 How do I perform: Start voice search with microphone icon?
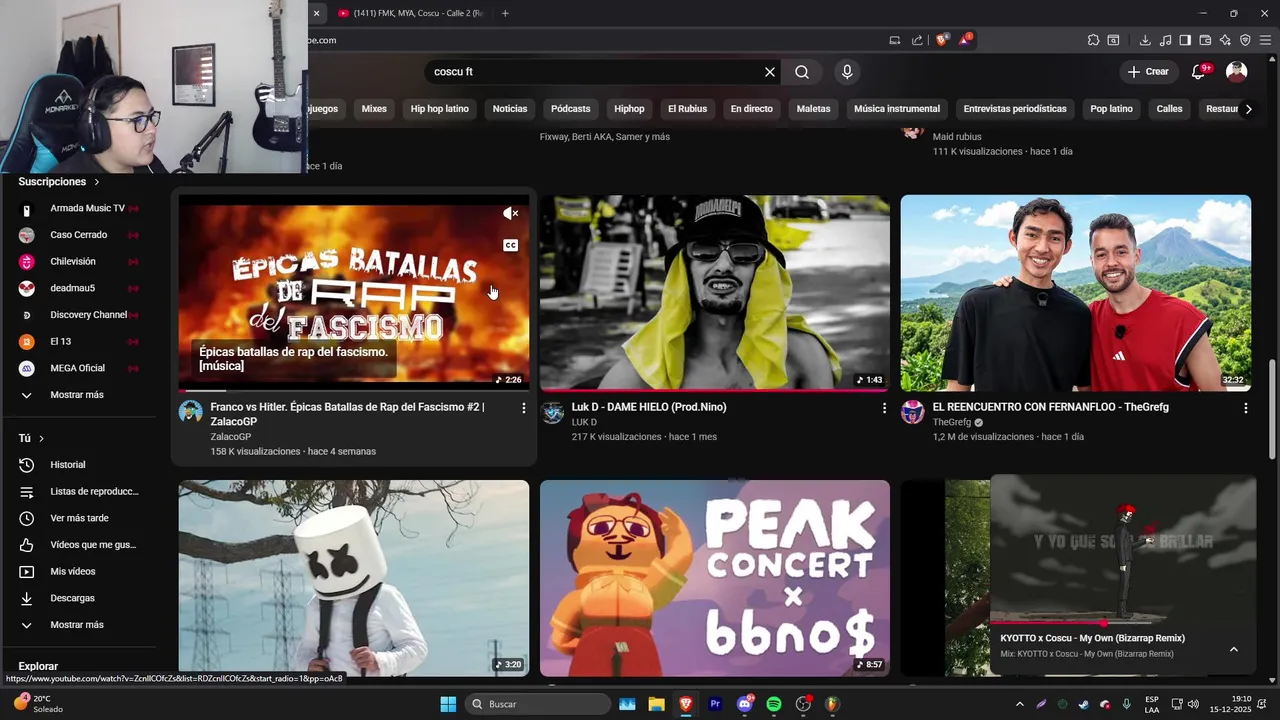[847, 72]
